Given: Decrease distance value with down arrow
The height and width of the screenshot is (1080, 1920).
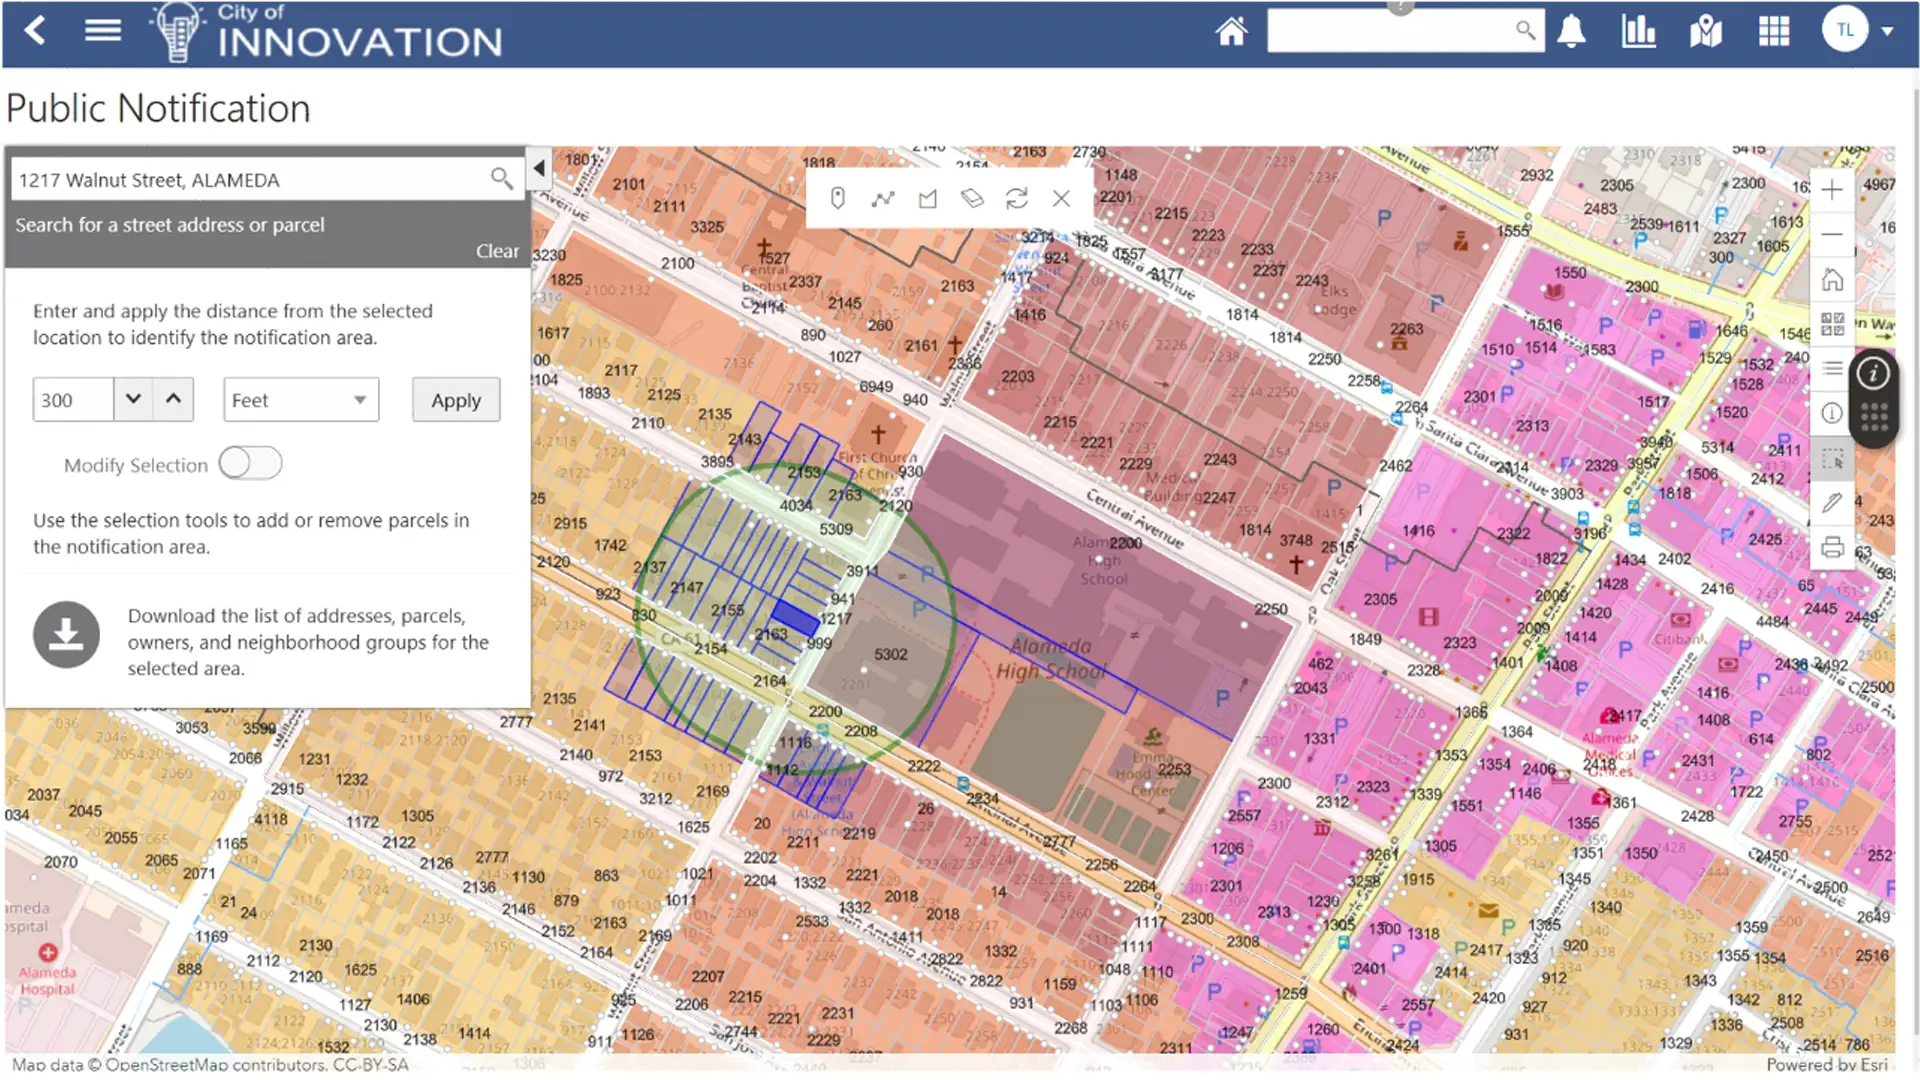Looking at the screenshot, I should [x=133, y=399].
